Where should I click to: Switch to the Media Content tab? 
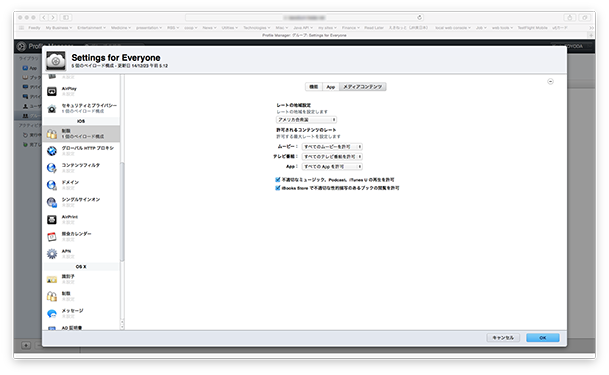[363, 87]
